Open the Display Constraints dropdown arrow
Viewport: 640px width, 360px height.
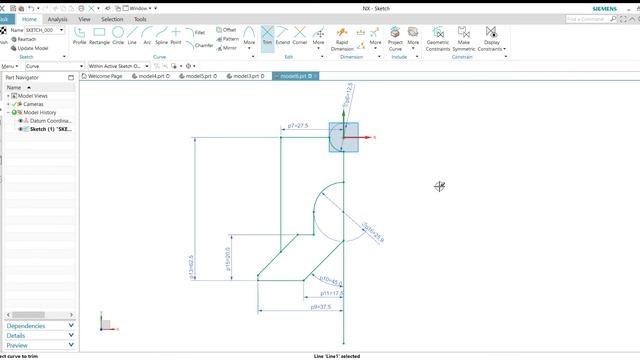(x=504, y=49)
